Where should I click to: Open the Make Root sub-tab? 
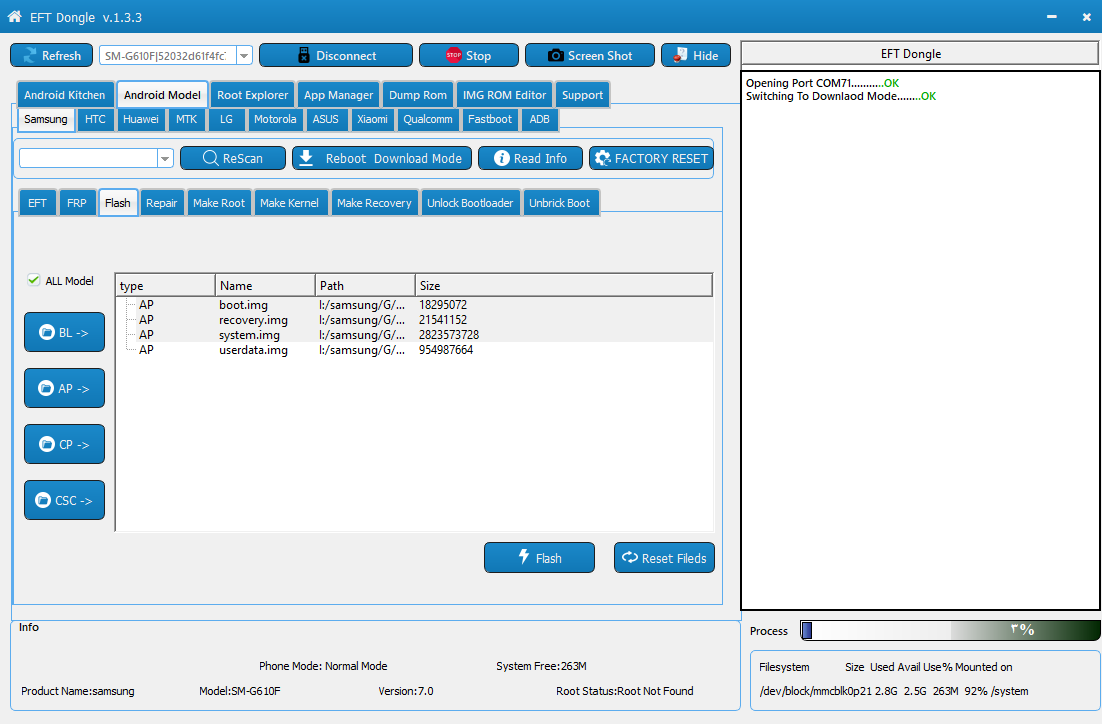click(219, 203)
